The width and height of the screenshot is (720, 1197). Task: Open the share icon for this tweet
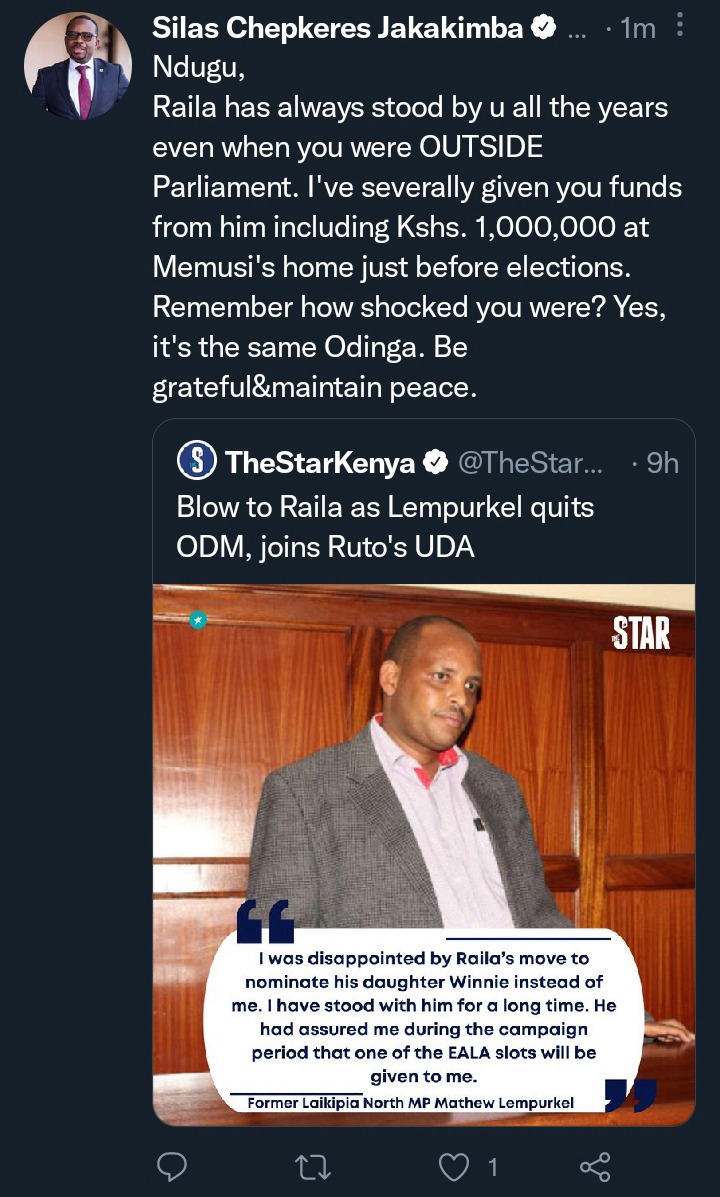595,1166
